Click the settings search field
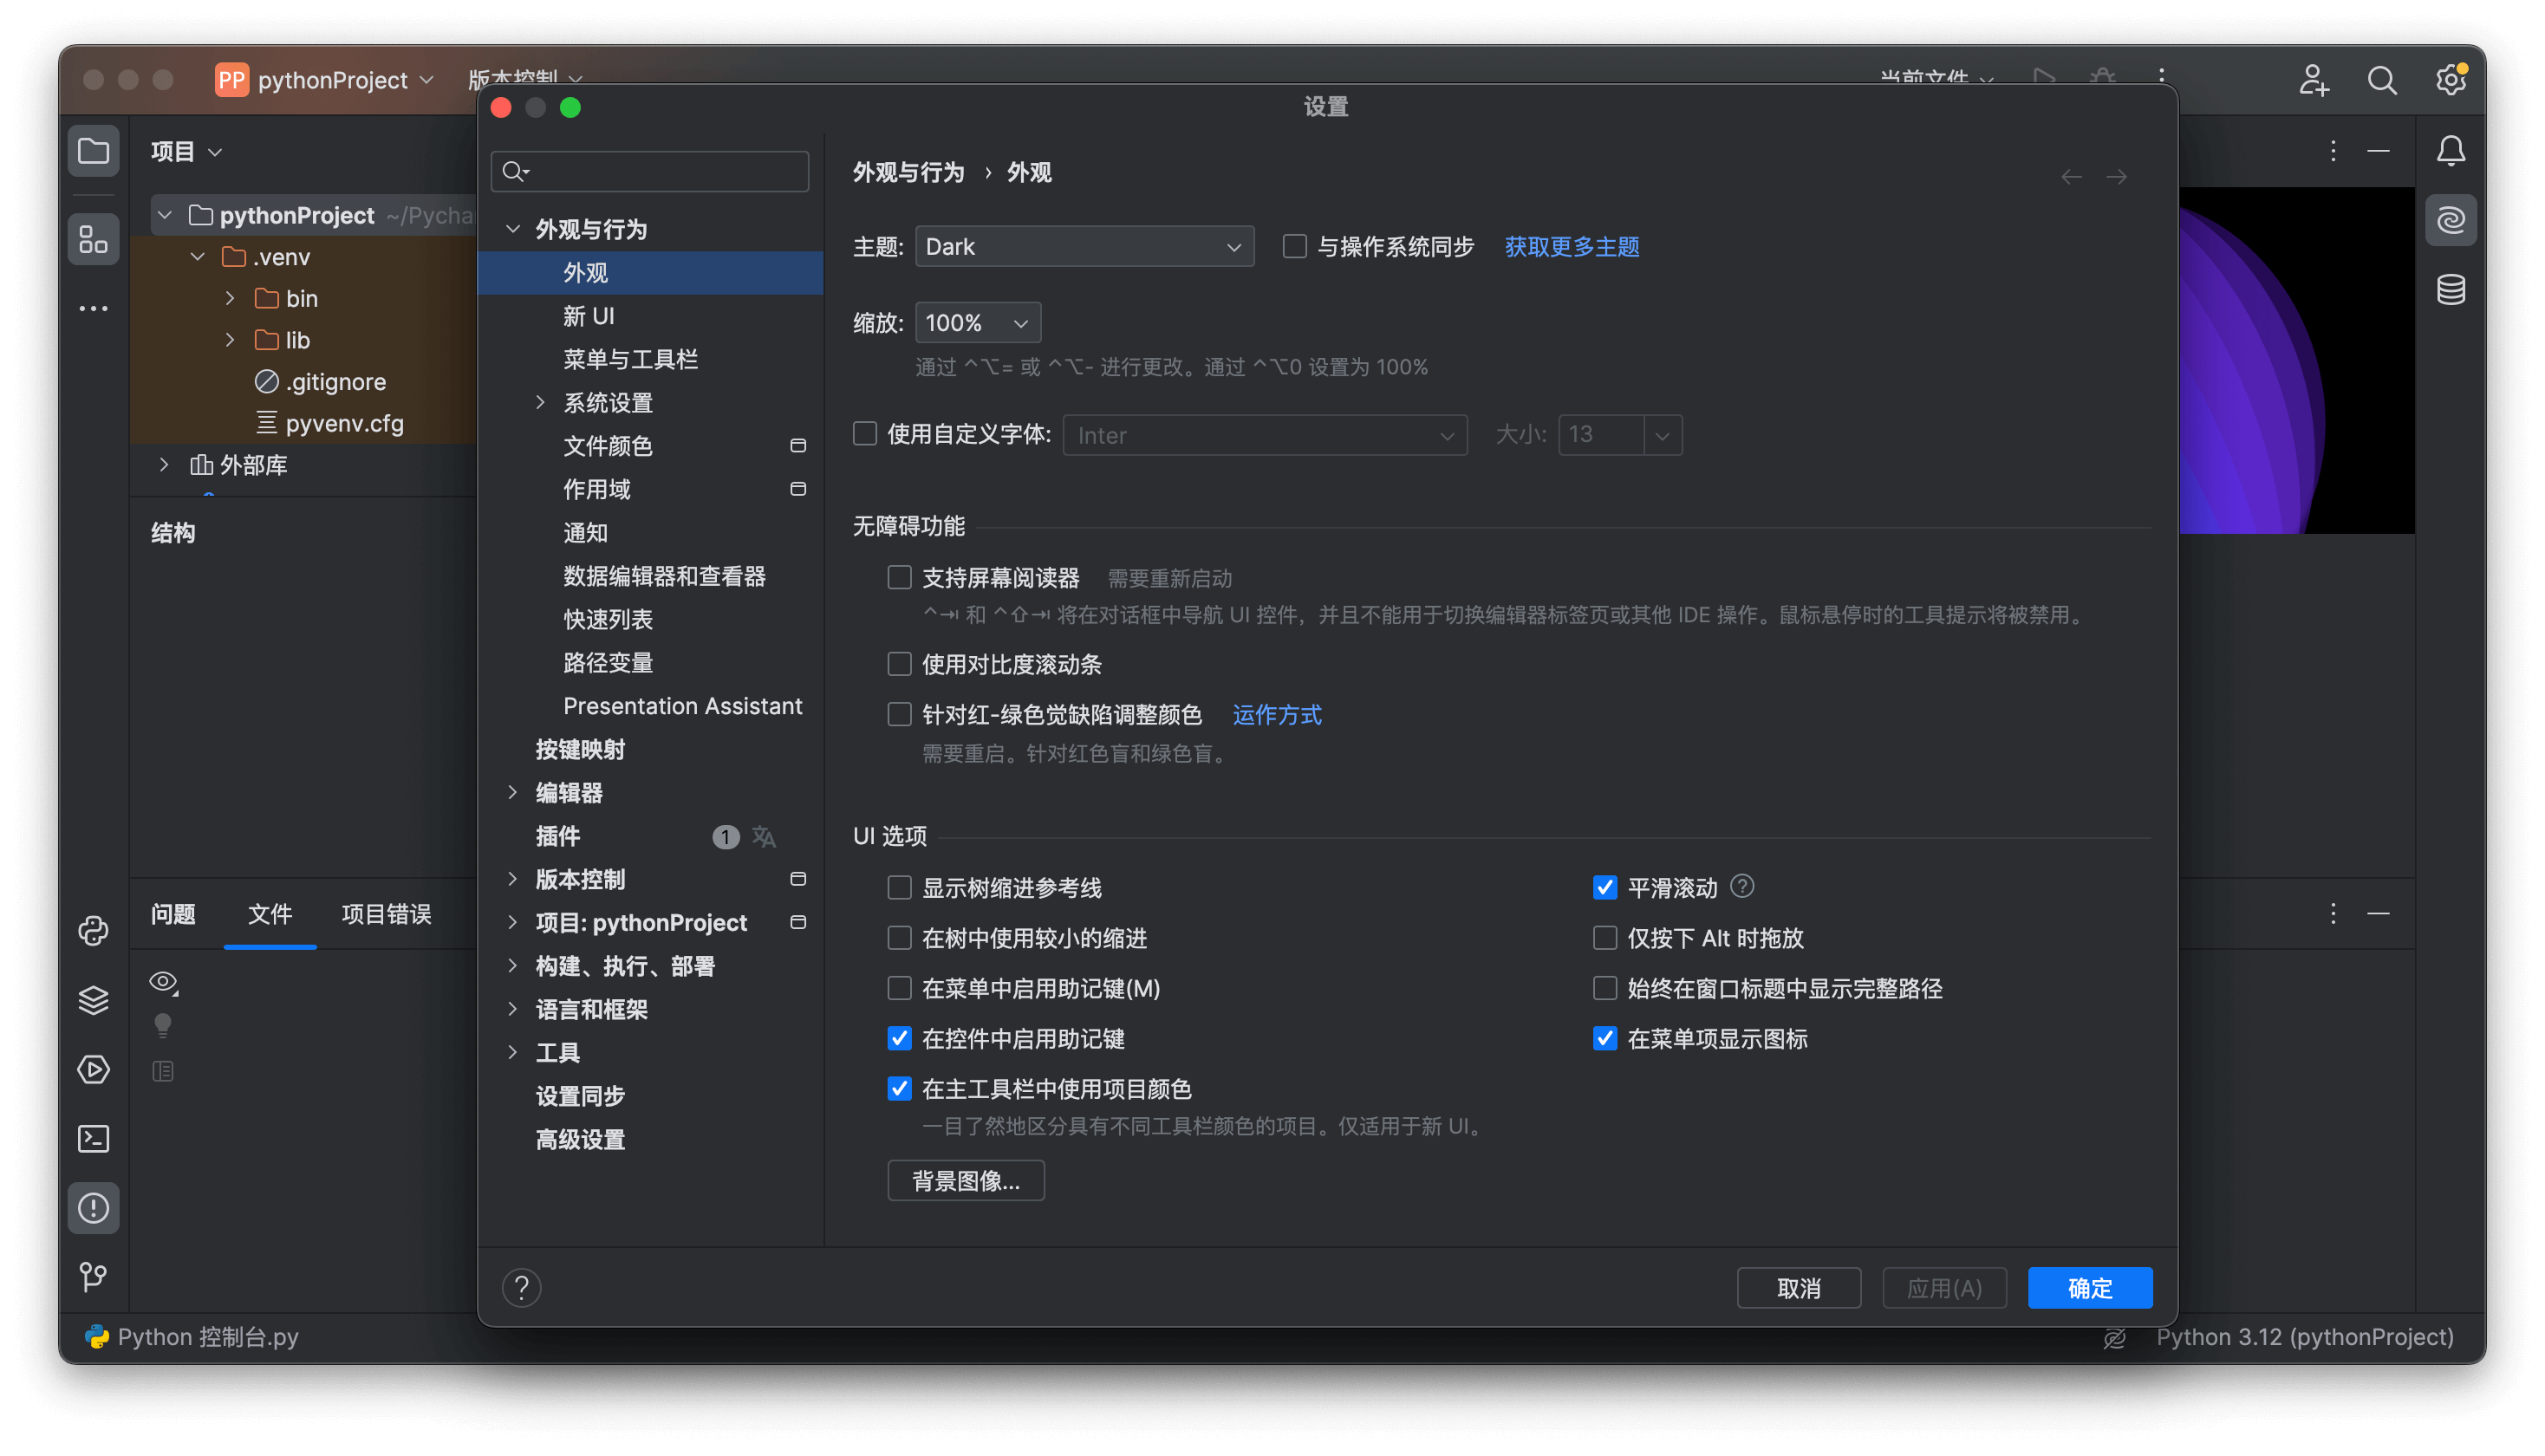 [650, 171]
